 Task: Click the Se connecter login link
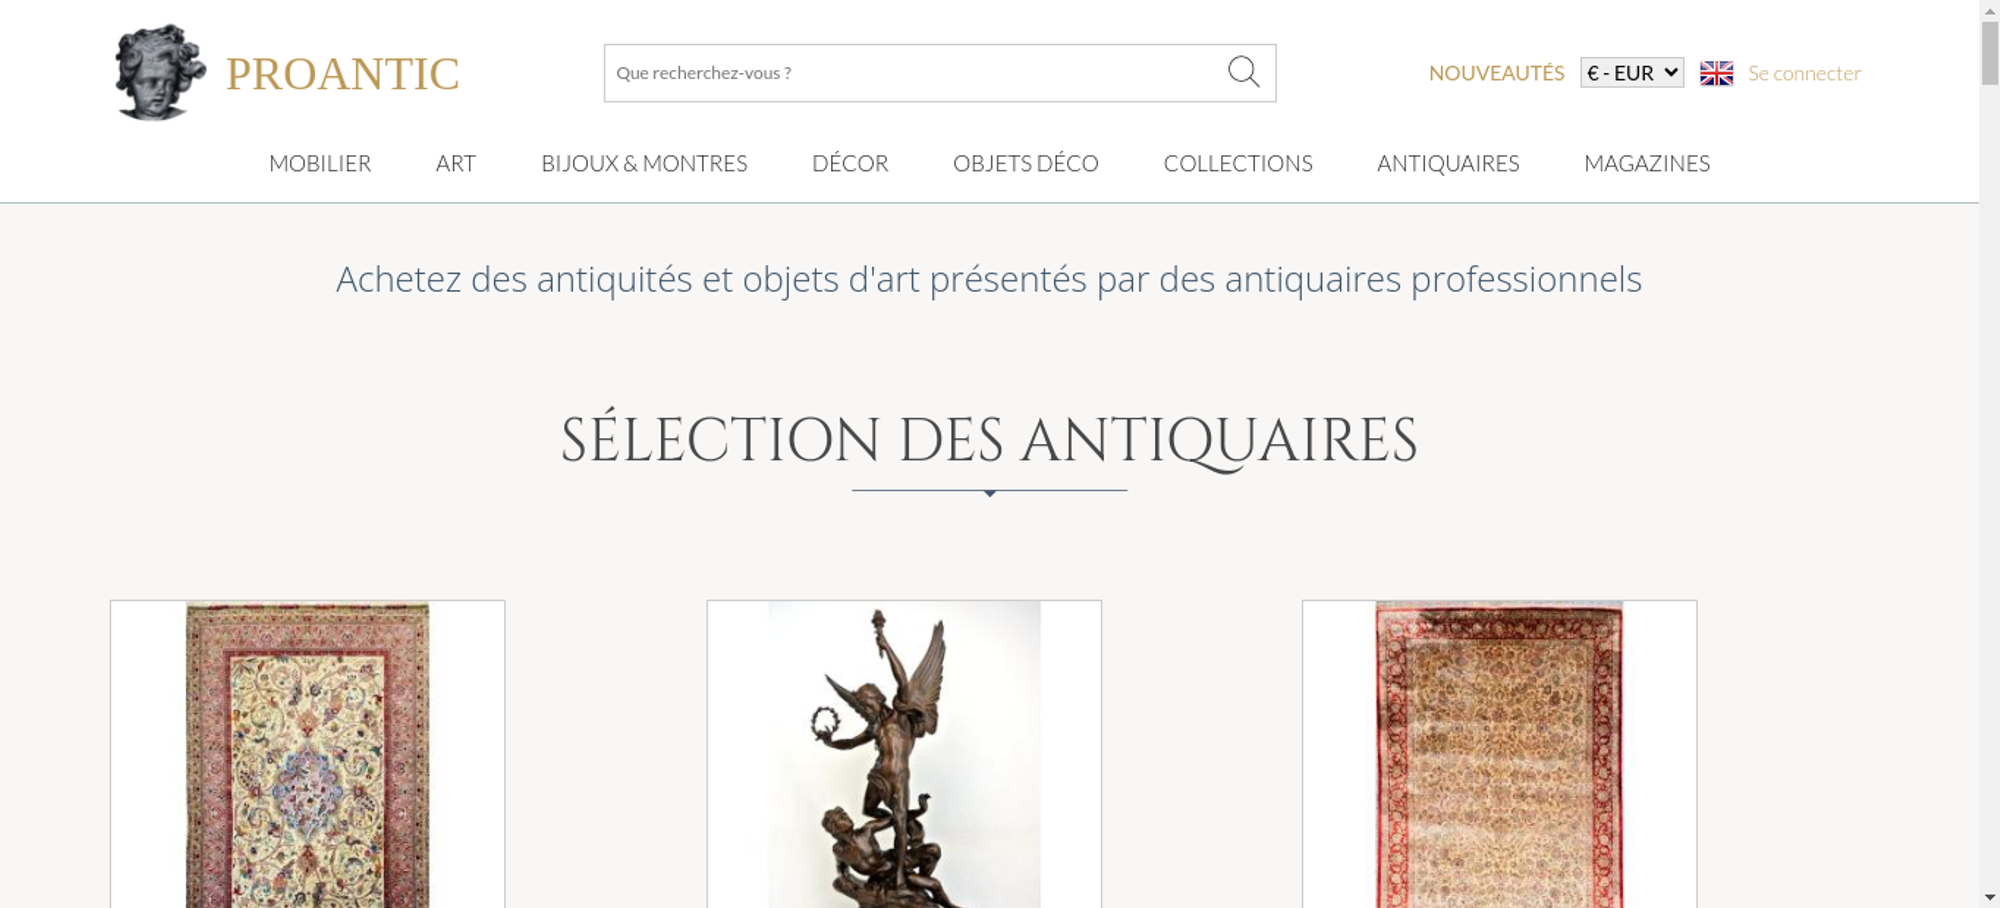coord(1804,73)
